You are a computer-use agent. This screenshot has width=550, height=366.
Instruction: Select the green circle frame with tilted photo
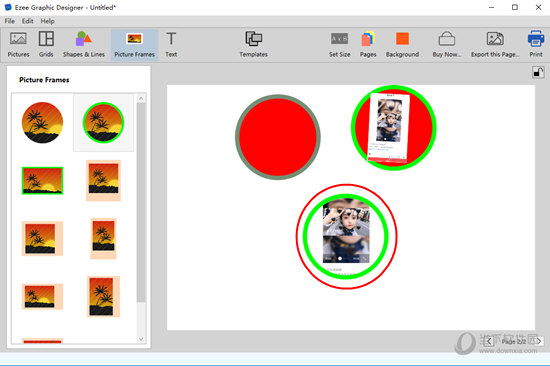click(x=394, y=128)
